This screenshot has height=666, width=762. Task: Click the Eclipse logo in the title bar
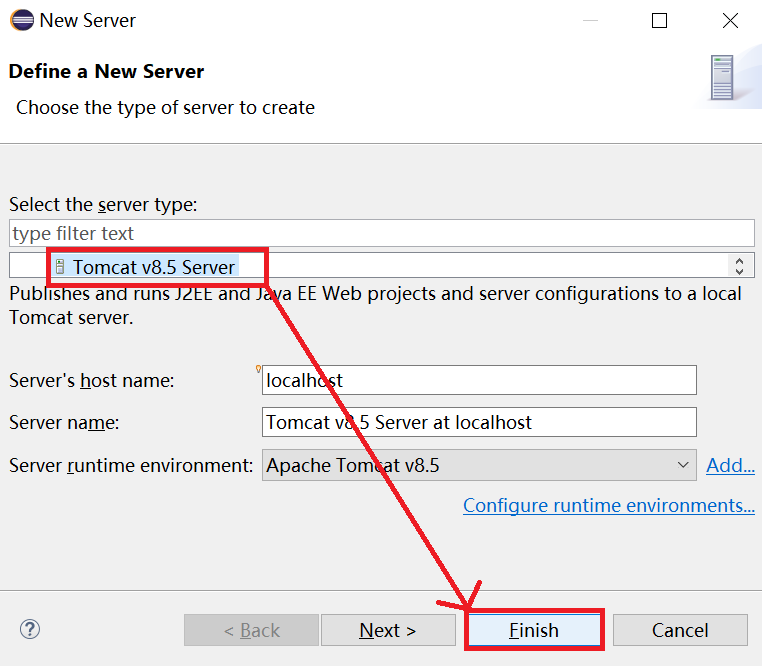pyautogui.click(x=22, y=20)
